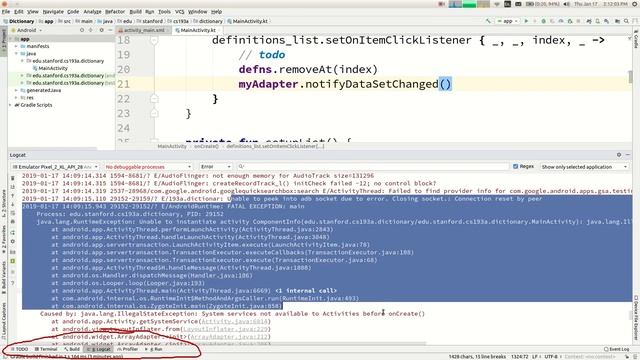Click the Logcat search input field

[x=373, y=167]
